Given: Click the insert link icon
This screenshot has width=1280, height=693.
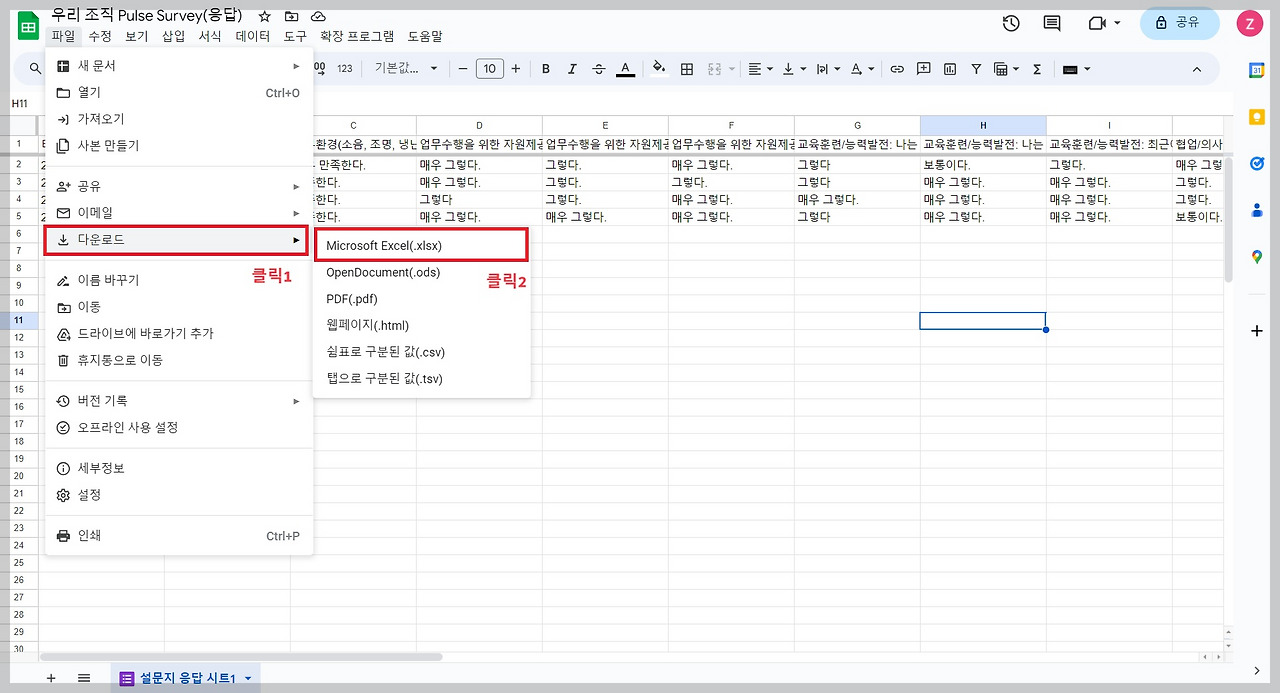Looking at the screenshot, I should tap(897, 69).
